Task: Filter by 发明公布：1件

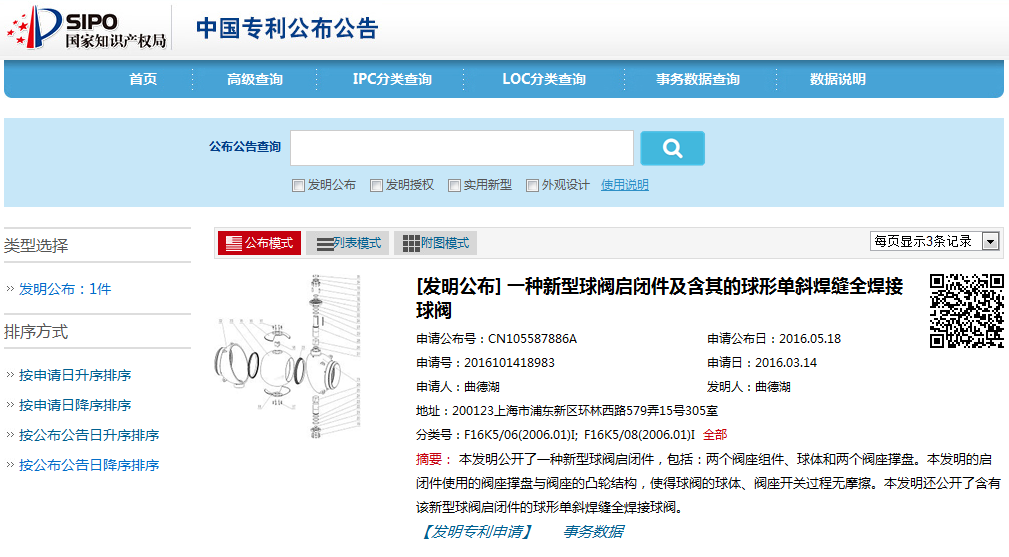Action: (65, 289)
